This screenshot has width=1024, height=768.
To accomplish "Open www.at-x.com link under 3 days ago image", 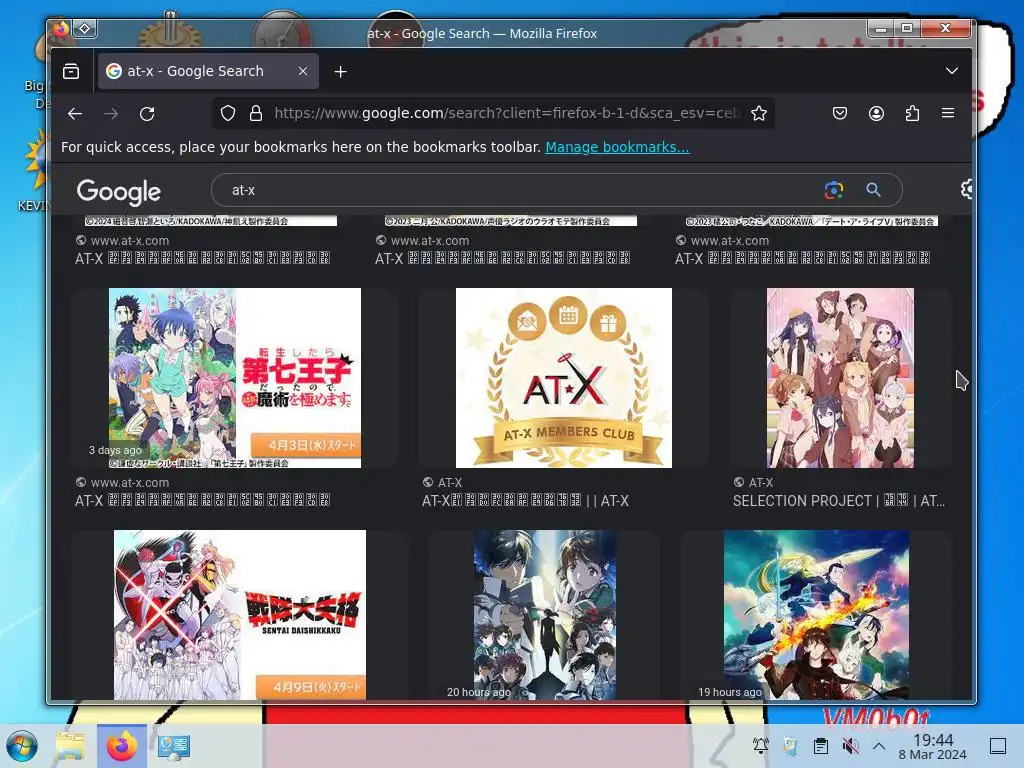I will (129, 483).
